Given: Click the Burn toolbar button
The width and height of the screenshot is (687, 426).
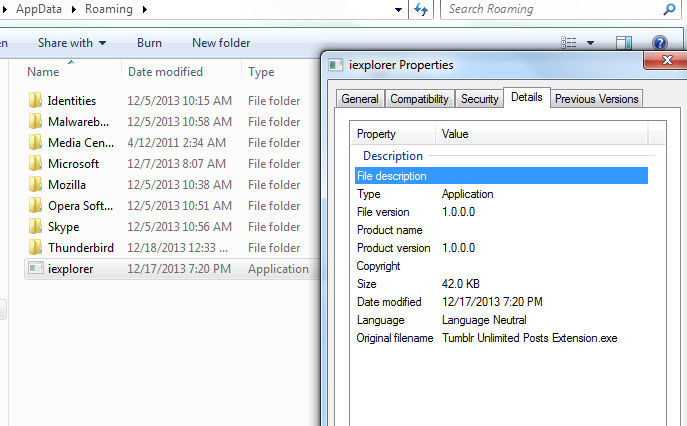Looking at the screenshot, I should click(x=149, y=43).
